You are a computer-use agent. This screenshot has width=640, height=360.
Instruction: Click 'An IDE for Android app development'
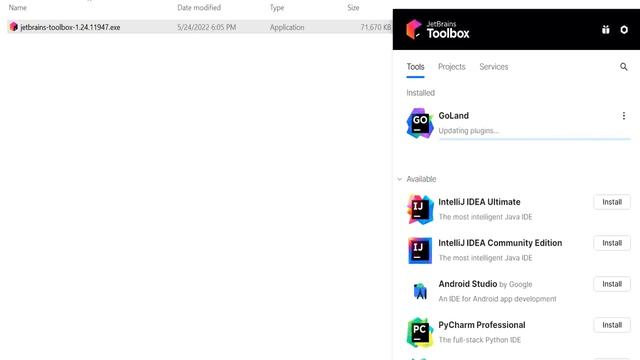[497, 299]
